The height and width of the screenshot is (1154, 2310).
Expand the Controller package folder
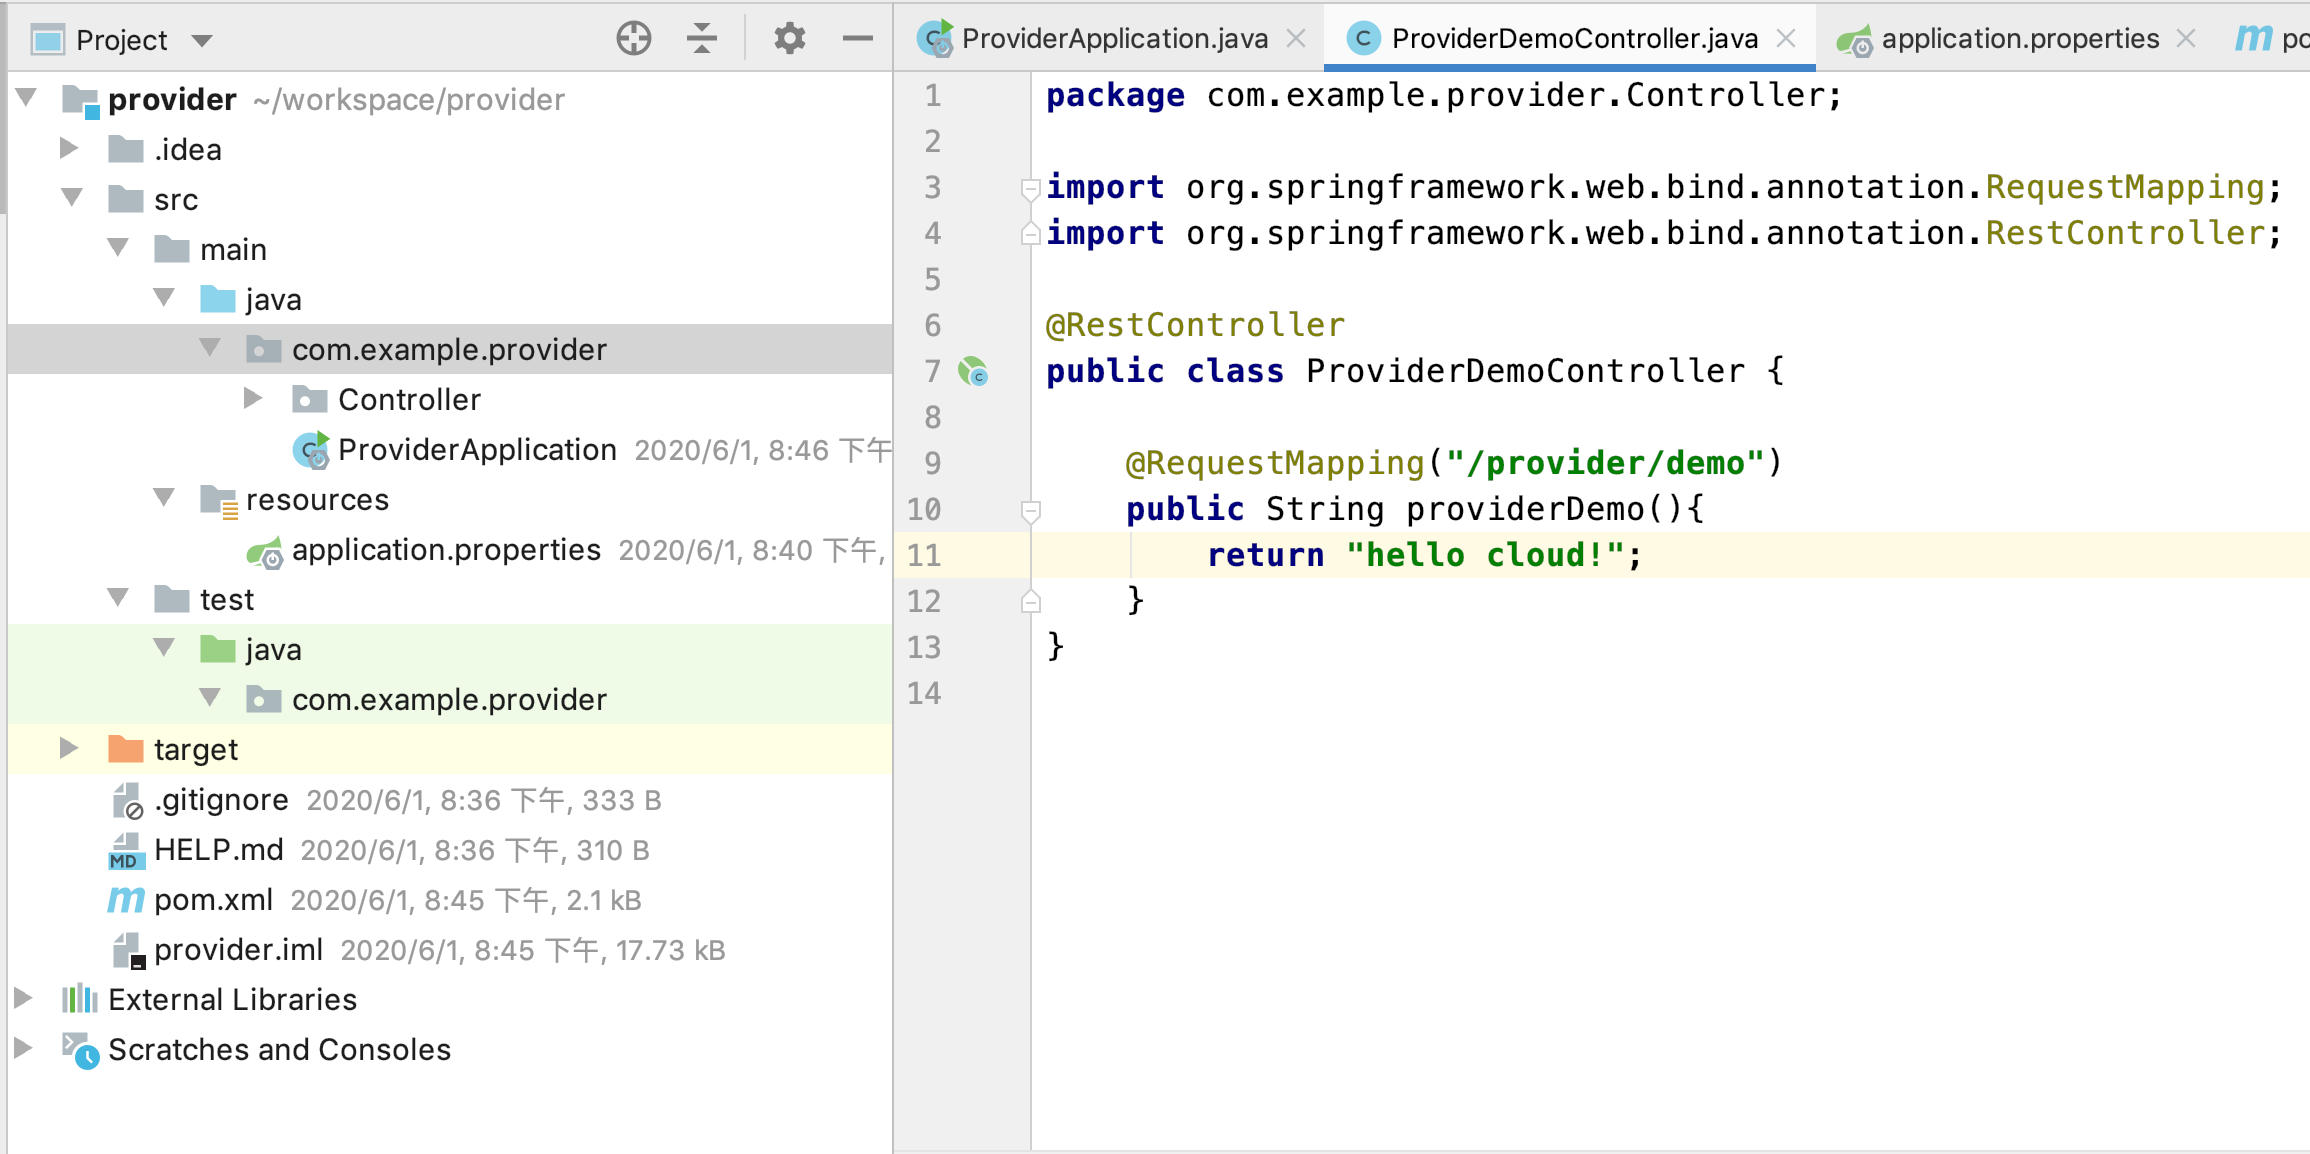(254, 399)
